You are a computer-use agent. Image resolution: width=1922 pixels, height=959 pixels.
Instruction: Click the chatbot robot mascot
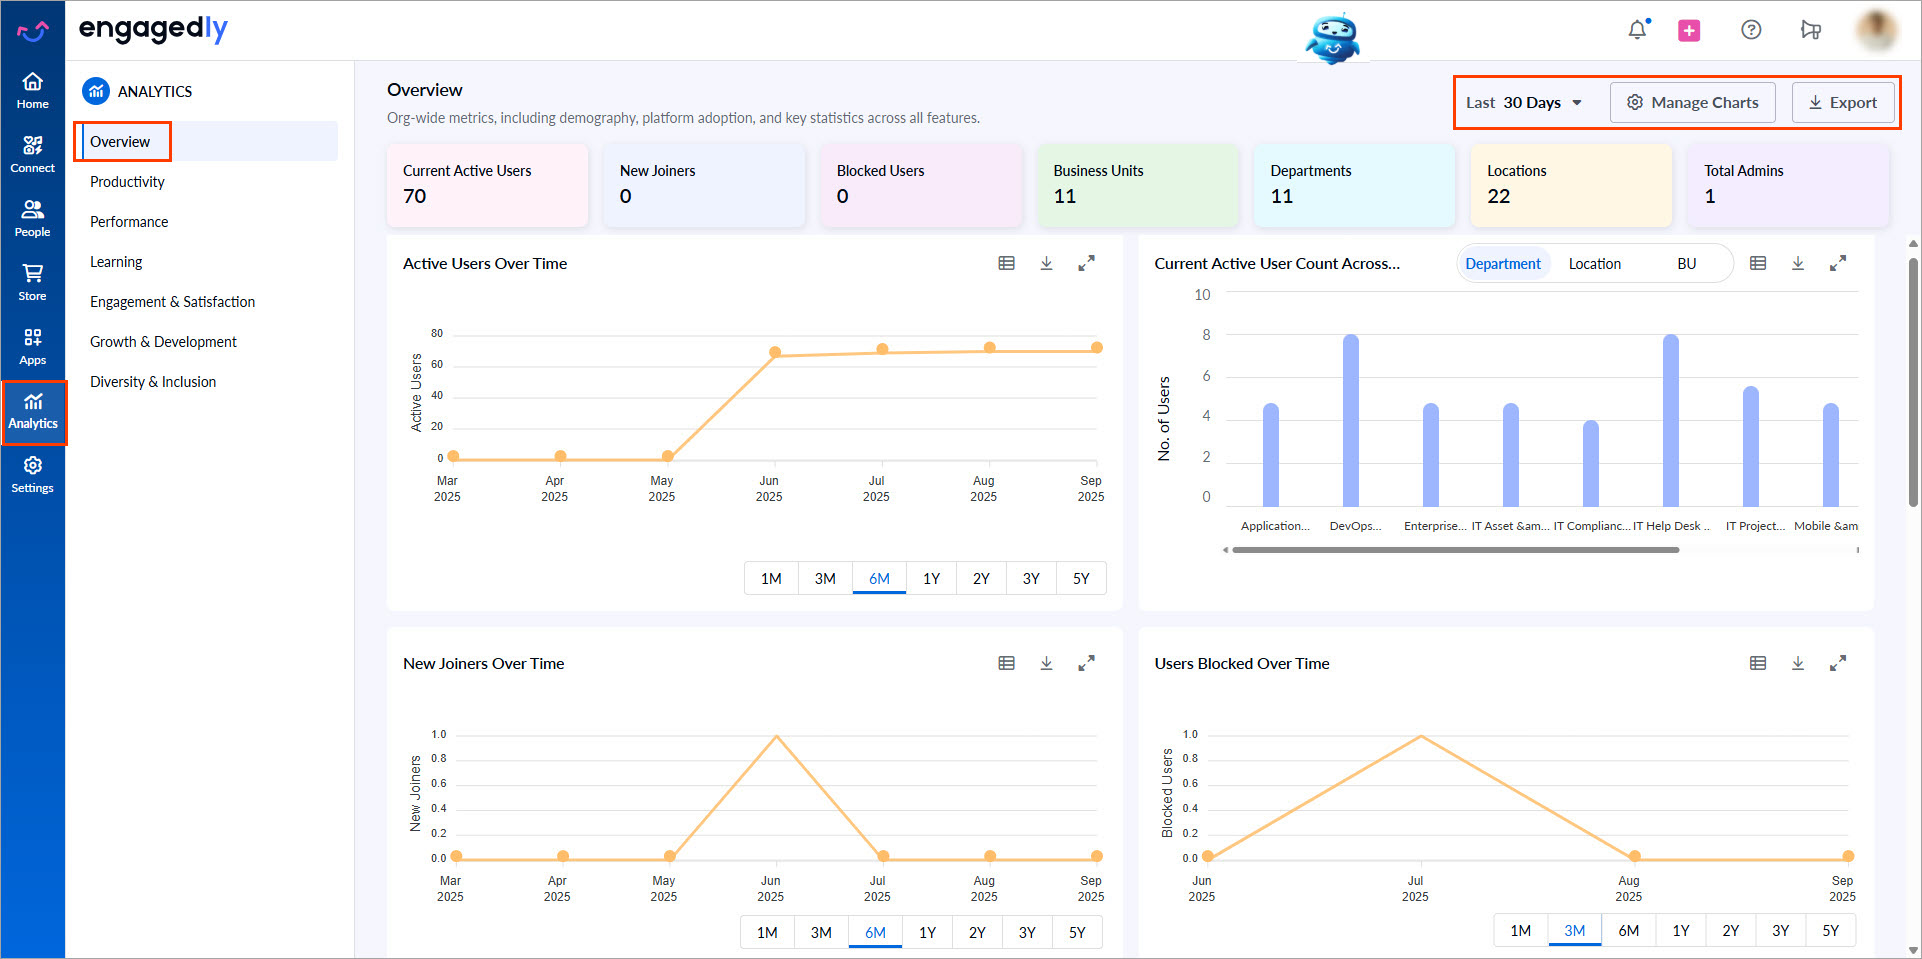(x=1333, y=38)
